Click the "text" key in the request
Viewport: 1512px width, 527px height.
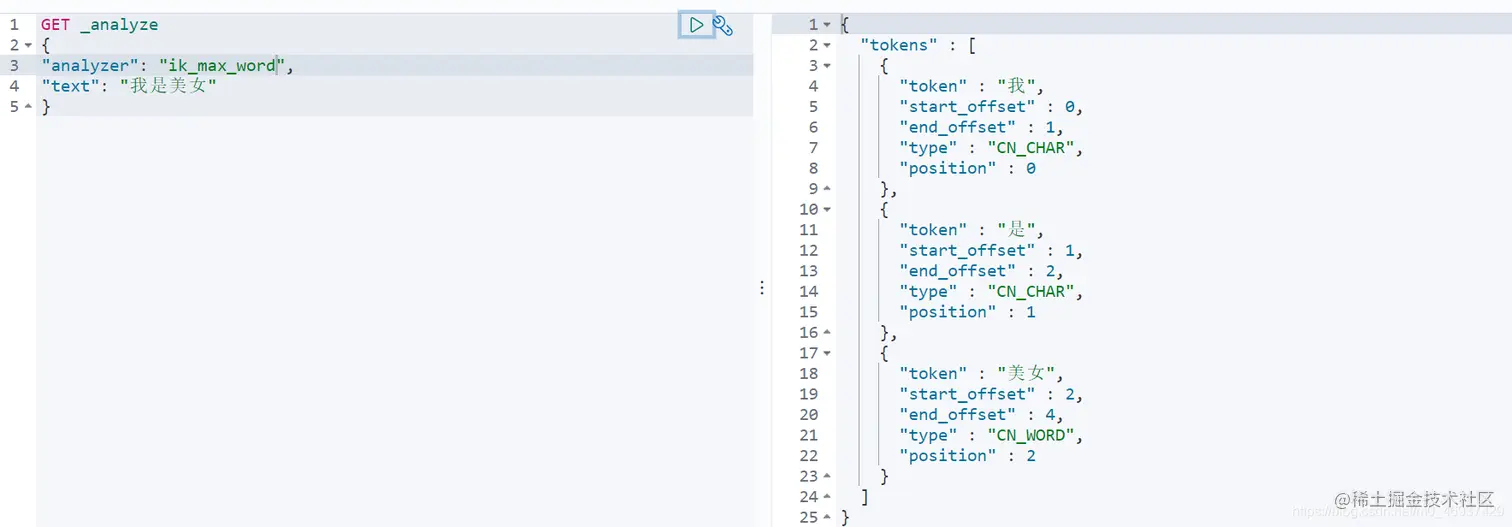[x=70, y=86]
